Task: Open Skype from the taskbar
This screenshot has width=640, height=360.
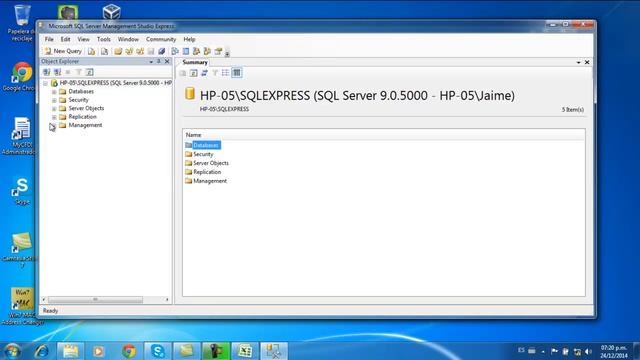Action: coord(158,351)
